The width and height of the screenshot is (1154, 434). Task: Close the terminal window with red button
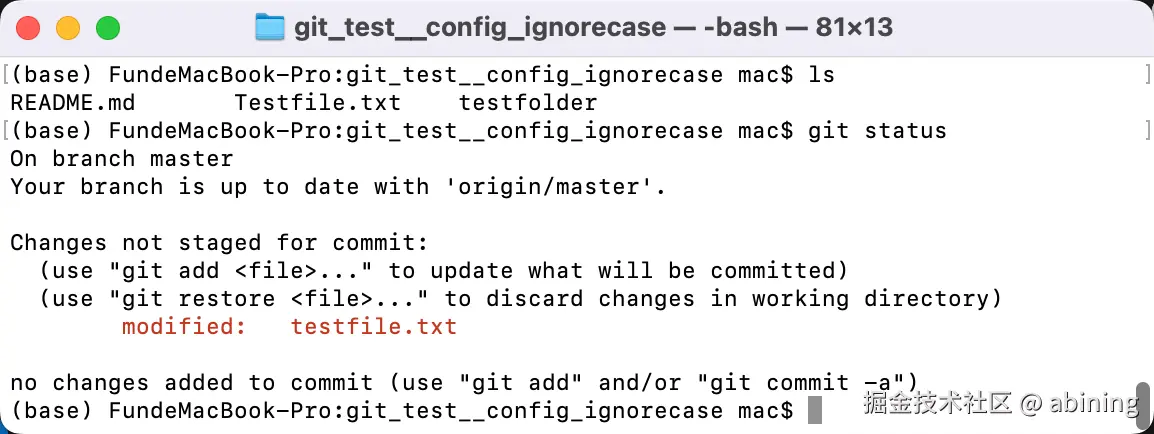(28, 29)
